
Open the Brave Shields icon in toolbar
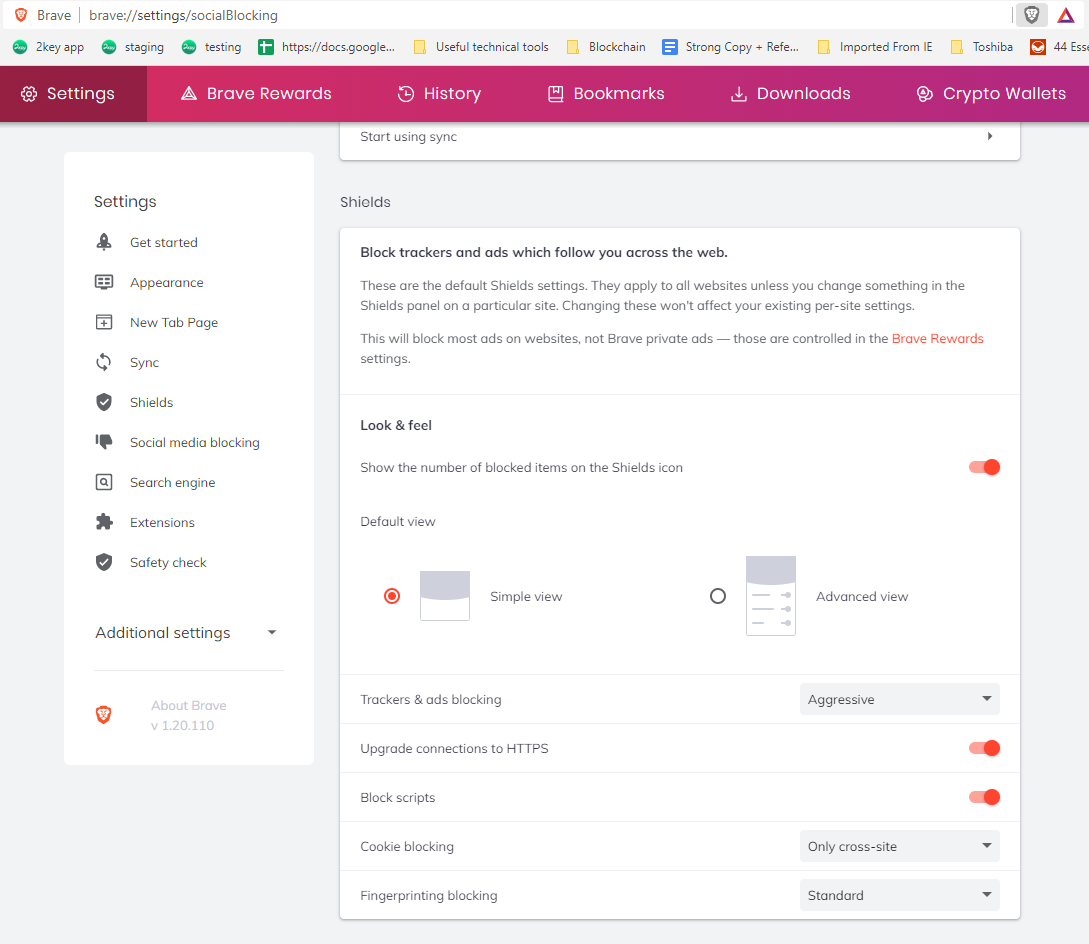click(1031, 15)
